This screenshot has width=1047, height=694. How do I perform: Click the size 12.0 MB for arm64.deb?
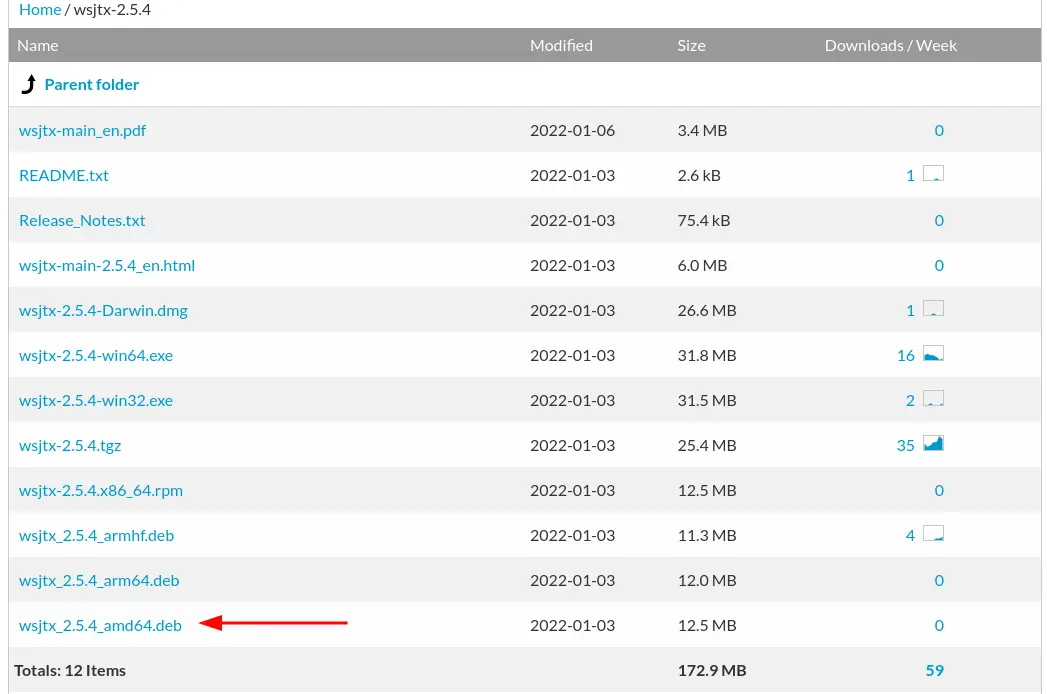tap(706, 580)
